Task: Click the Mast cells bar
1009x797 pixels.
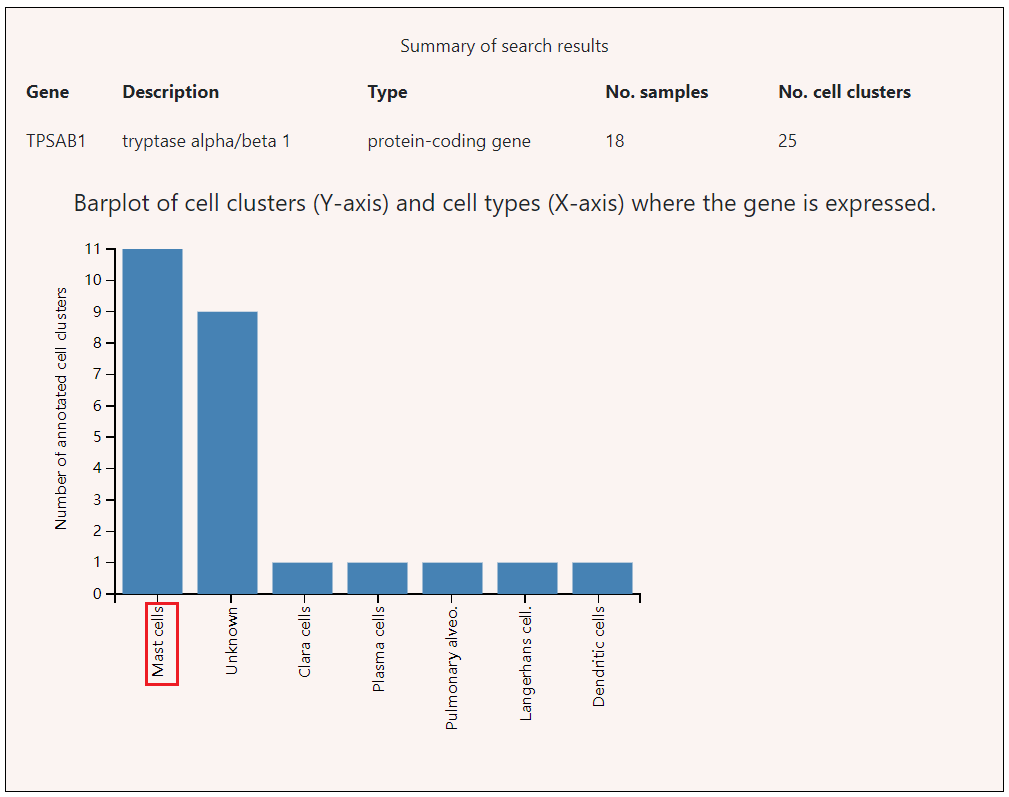Action: tap(153, 421)
